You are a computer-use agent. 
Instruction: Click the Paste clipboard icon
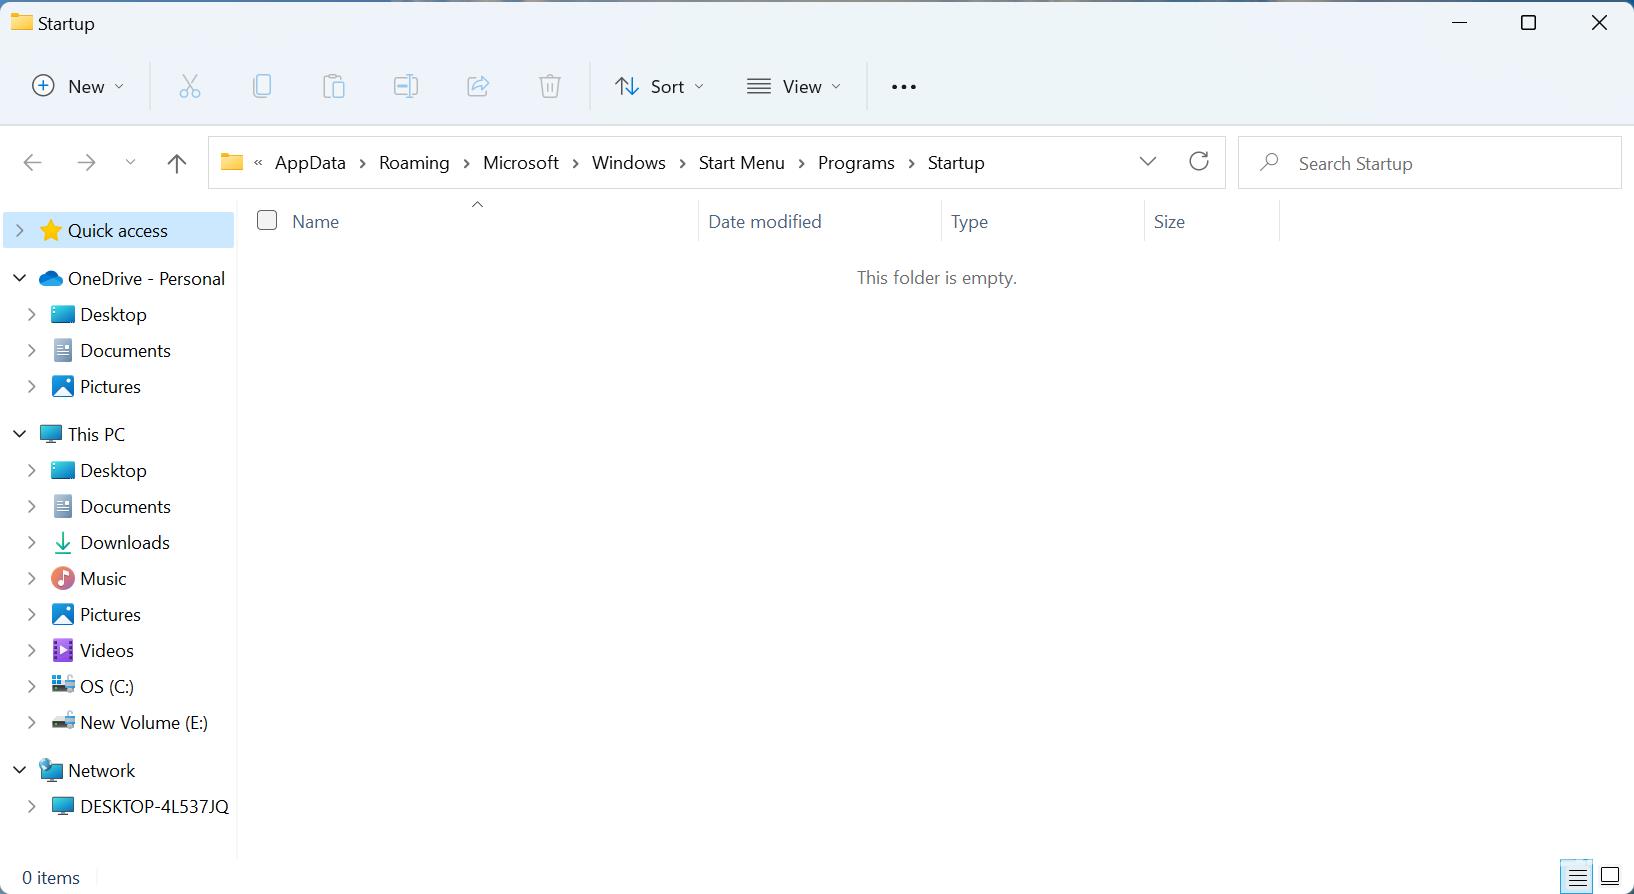[334, 87]
